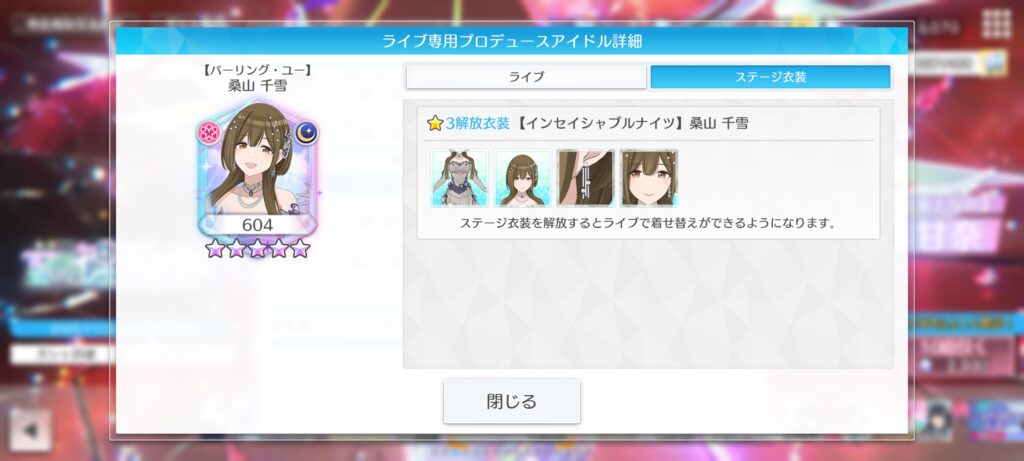
Task: Tap the 604 level label on card
Action: tap(257, 225)
